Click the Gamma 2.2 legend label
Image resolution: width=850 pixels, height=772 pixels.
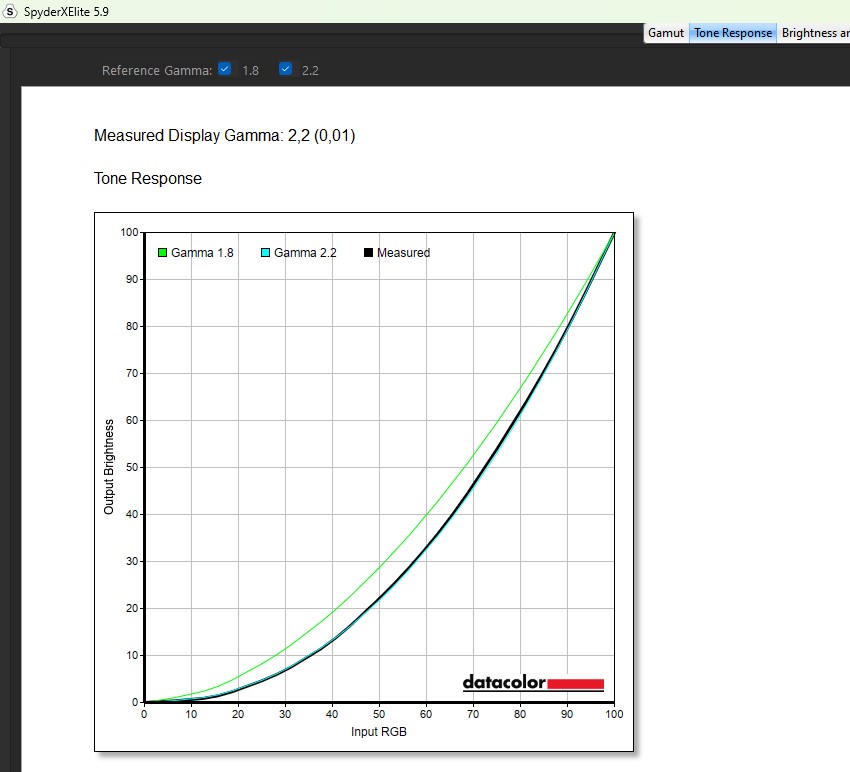(x=305, y=253)
